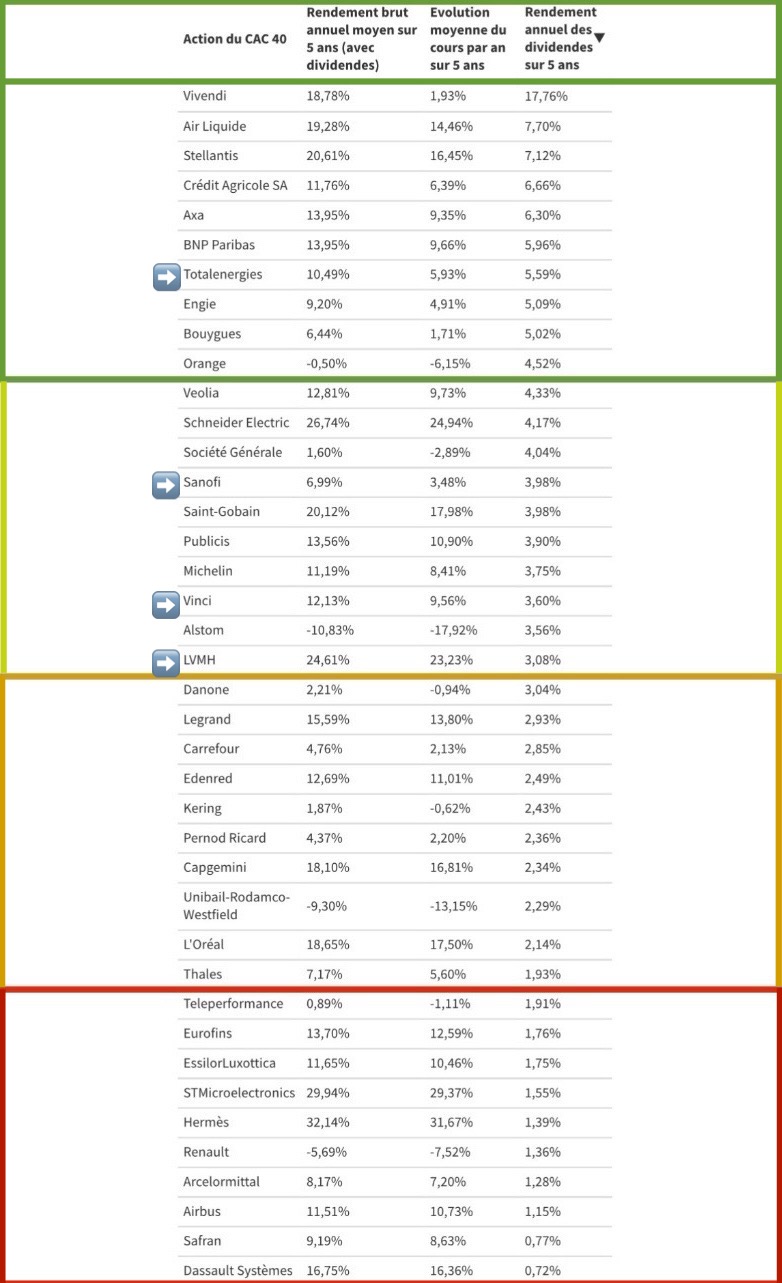782x1283 pixels.
Task: Click the arrow icon next to Sanofi
Action: tap(166, 485)
